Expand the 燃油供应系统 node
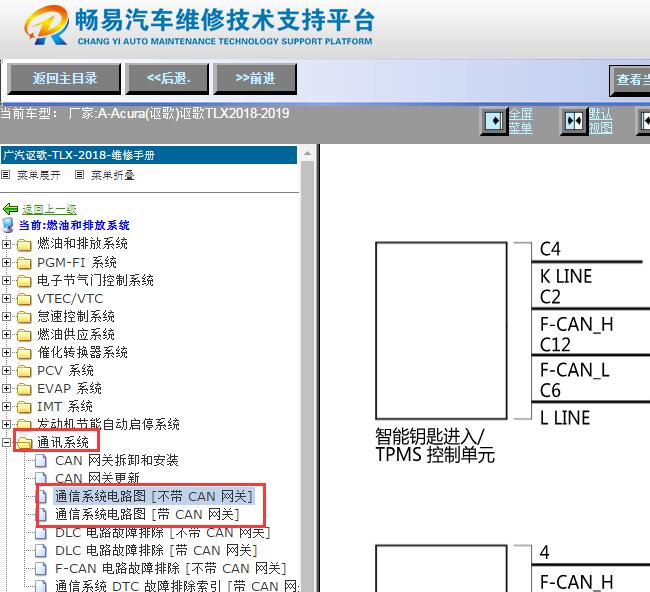The width and height of the screenshot is (650, 592). tap(6, 334)
